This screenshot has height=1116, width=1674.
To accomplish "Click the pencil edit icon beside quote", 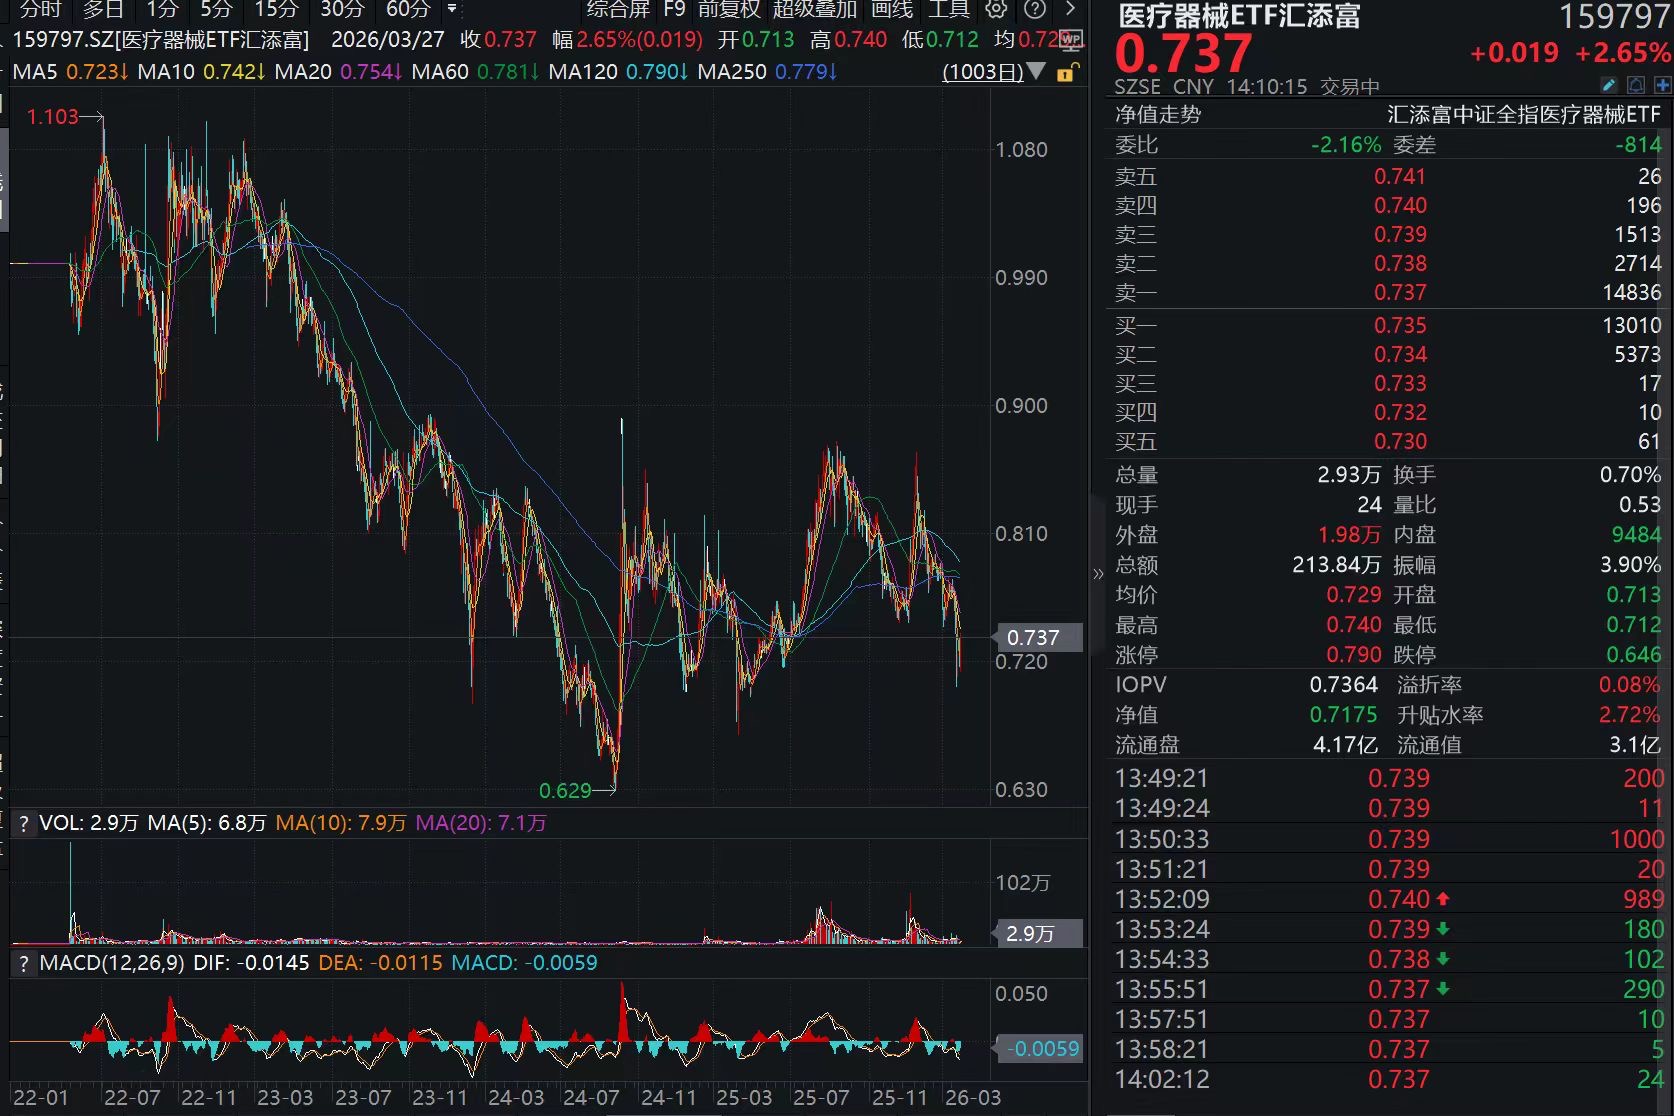I will [1608, 86].
